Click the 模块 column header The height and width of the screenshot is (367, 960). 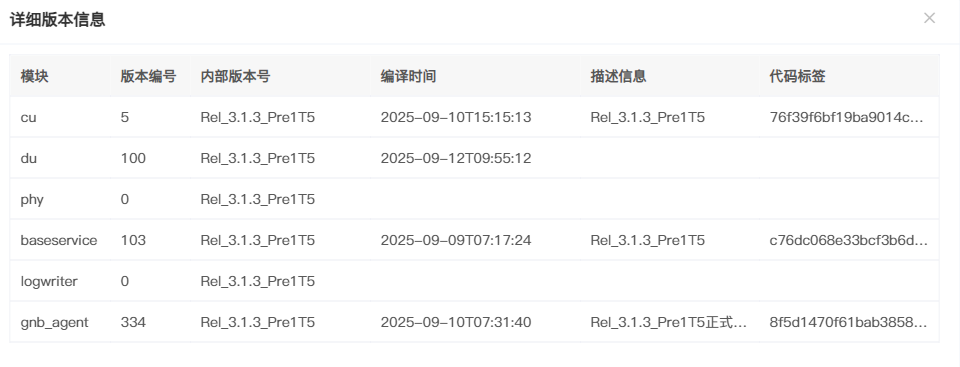pyautogui.click(x=34, y=76)
